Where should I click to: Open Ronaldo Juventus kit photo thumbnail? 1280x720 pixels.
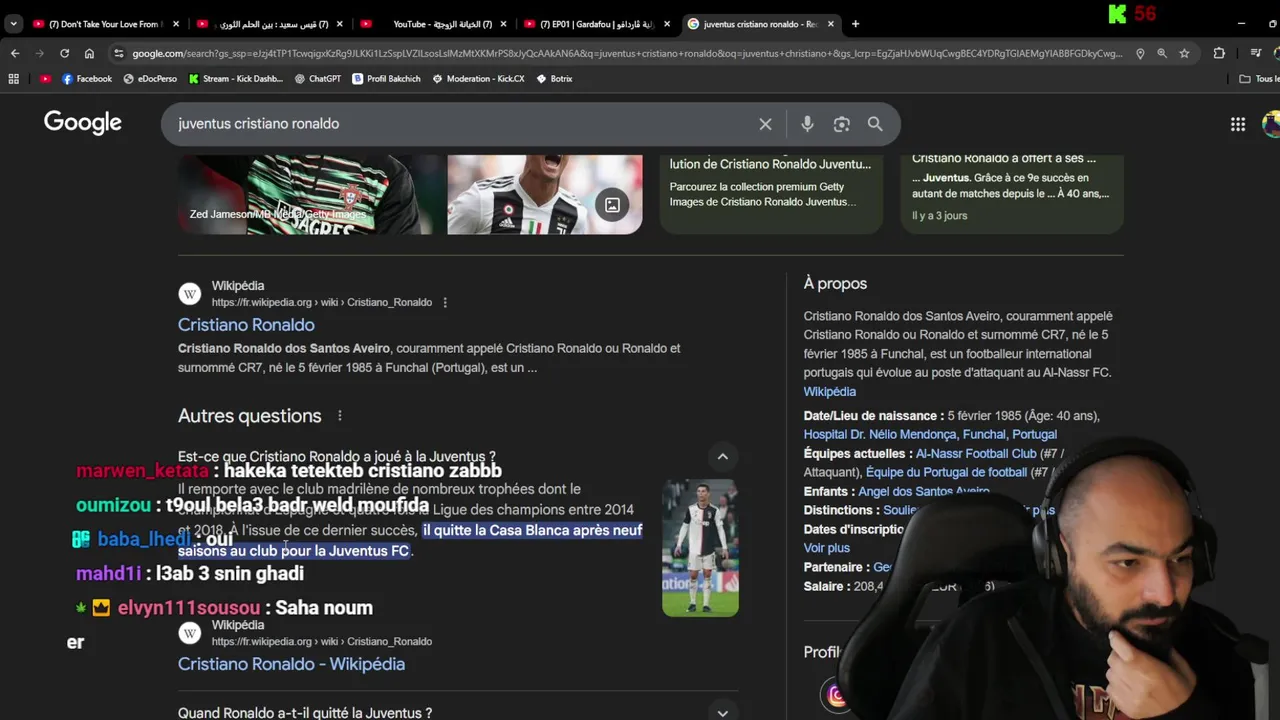pyautogui.click(x=700, y=547)
